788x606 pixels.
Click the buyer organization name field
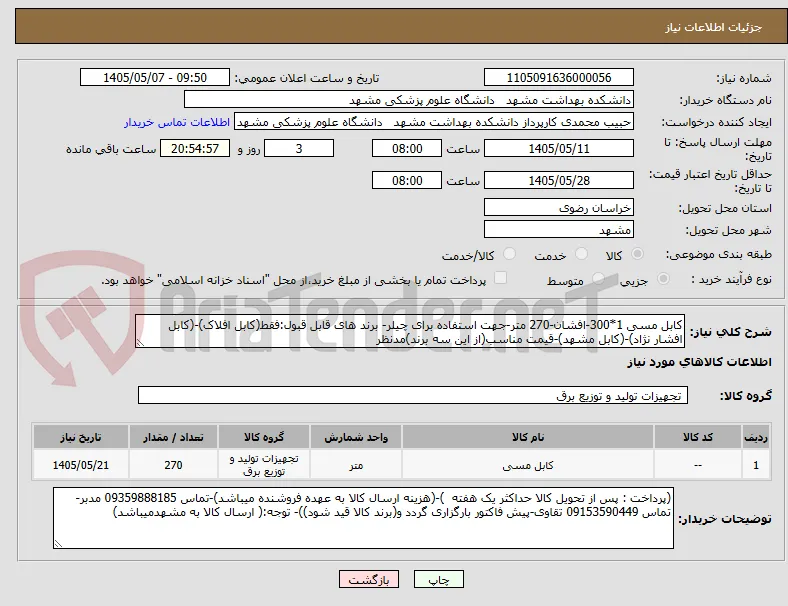409,99
